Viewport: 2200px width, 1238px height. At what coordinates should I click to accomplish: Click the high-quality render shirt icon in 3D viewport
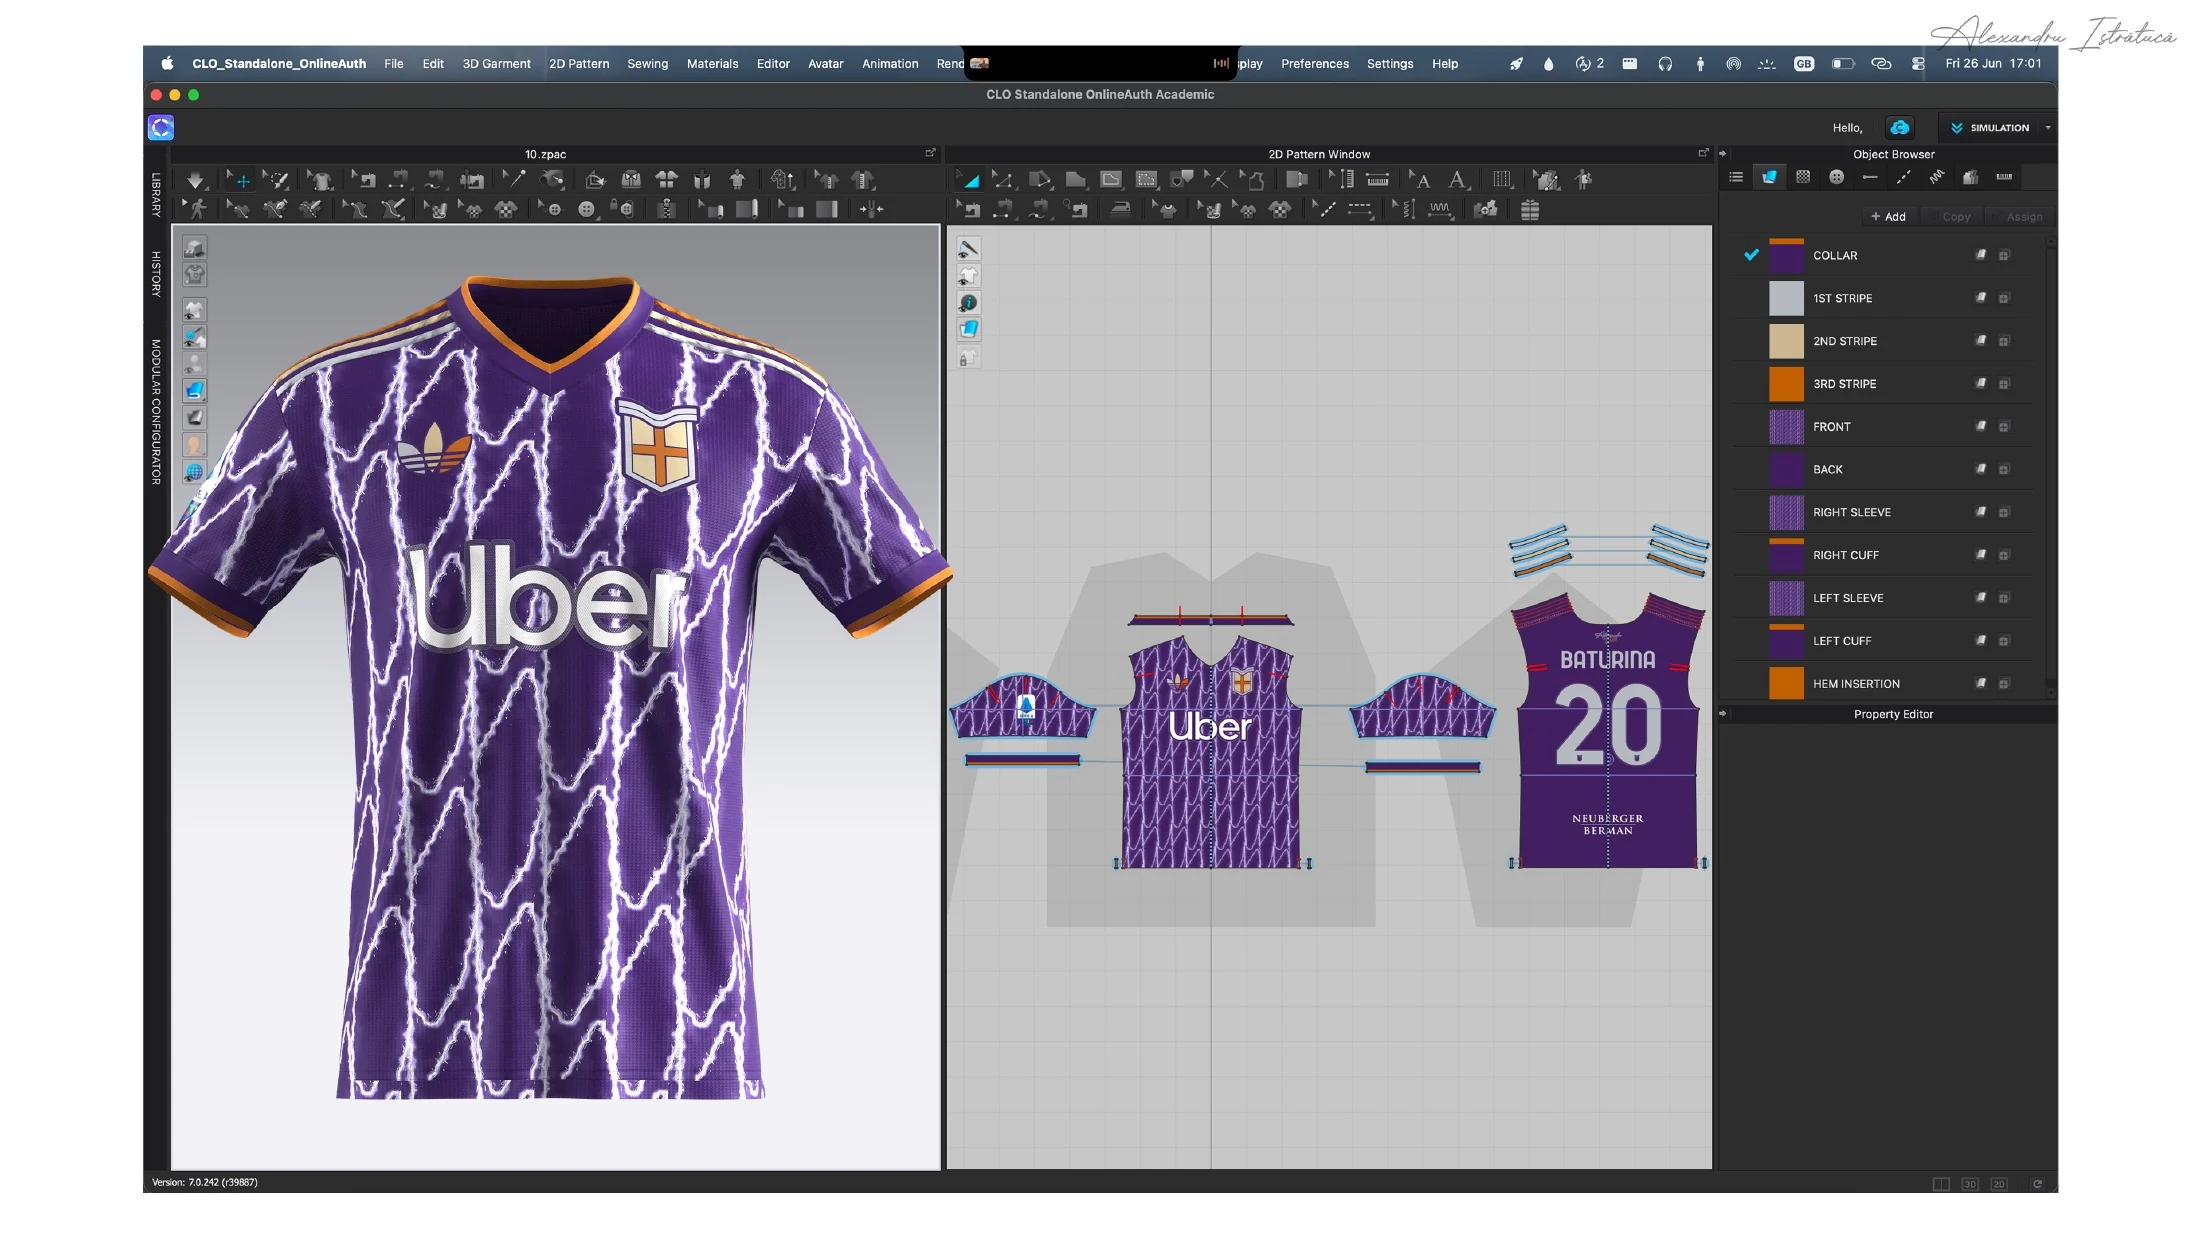[194, 274]
